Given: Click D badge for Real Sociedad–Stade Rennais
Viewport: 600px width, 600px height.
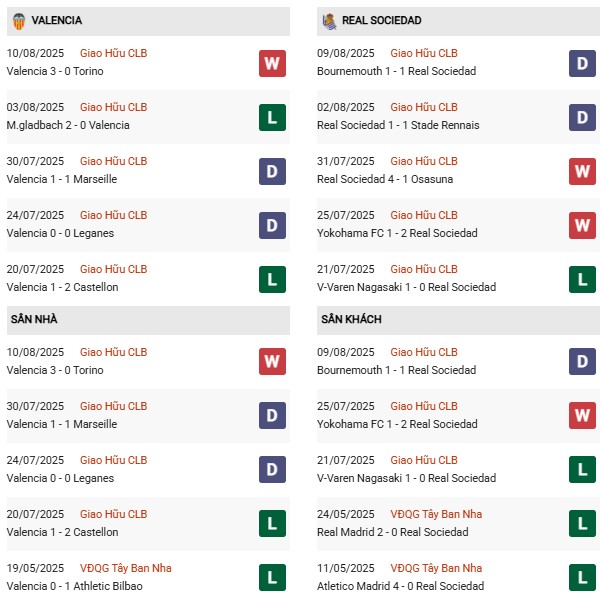Looking at the screenshot, I should (x=582, y=118).
